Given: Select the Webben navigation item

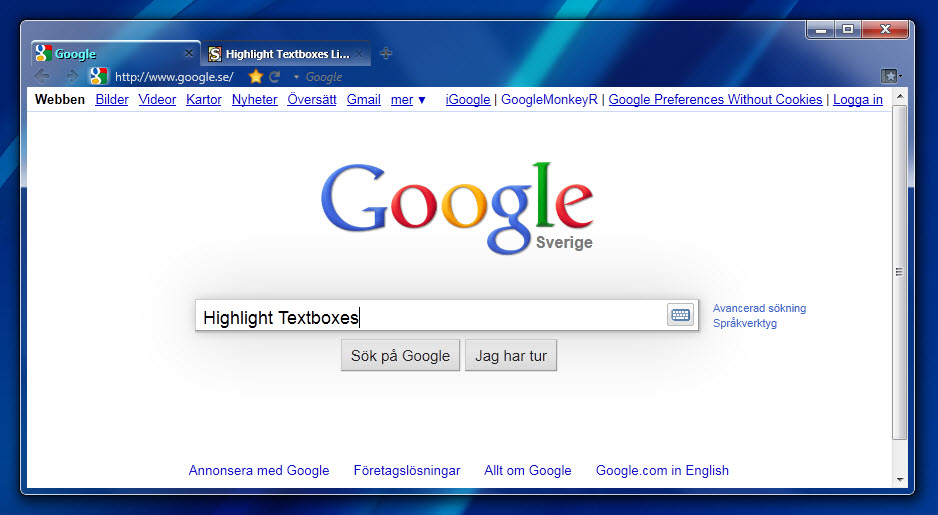Looking at the screenshot, I should [x=60, y=99].
